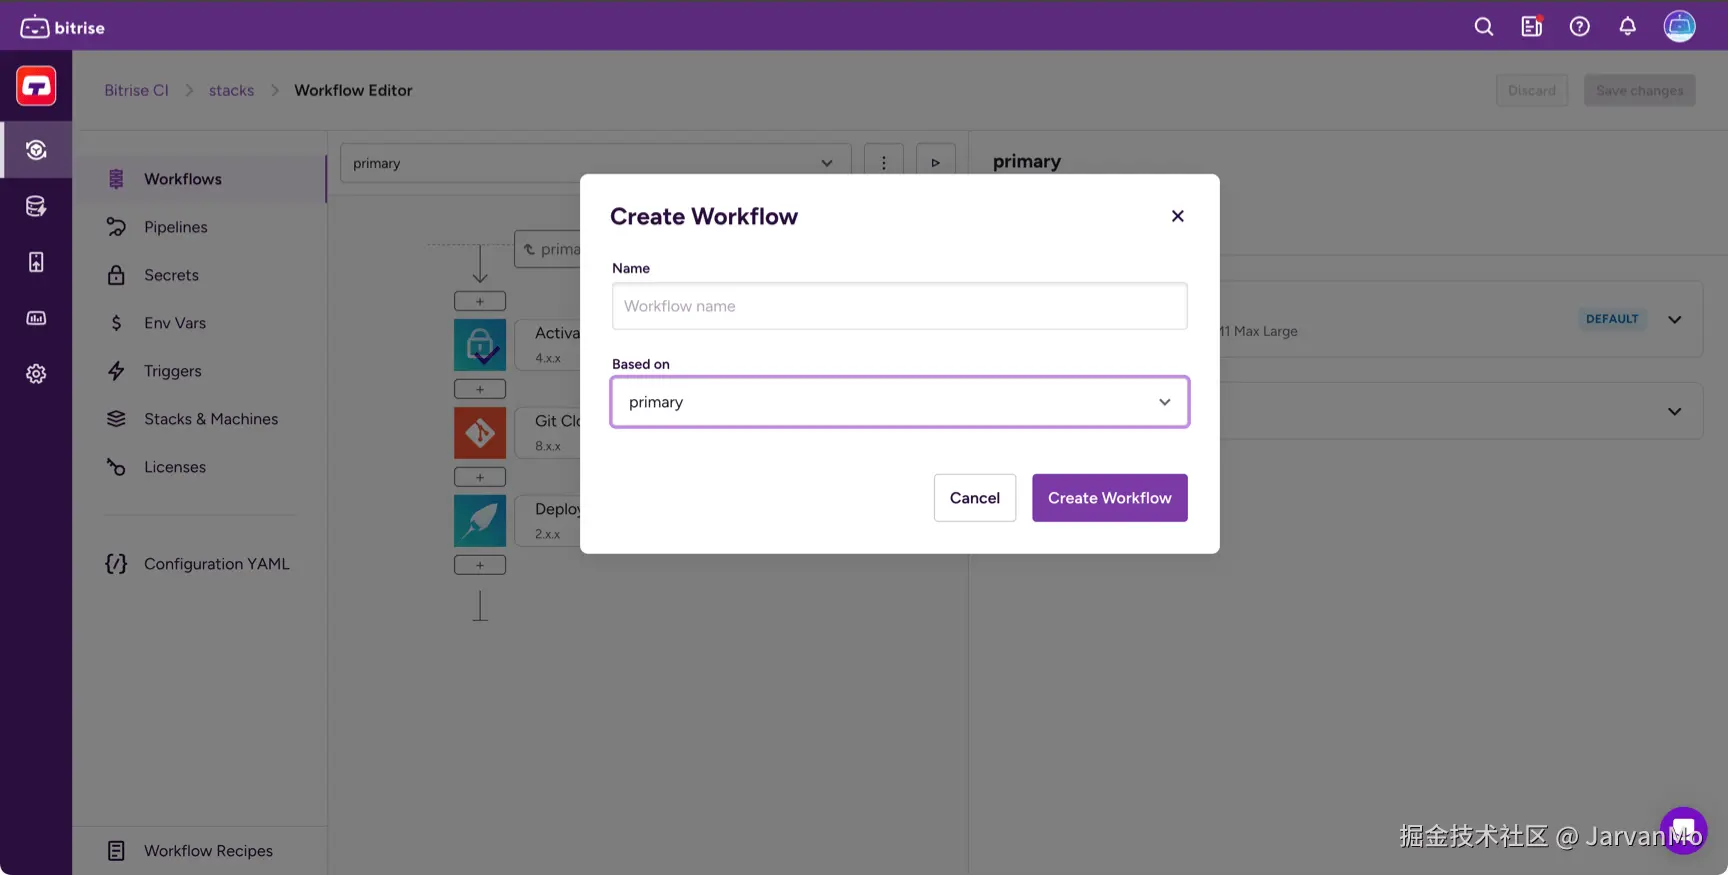Open Workflow Recipes link

coord(200,851)
